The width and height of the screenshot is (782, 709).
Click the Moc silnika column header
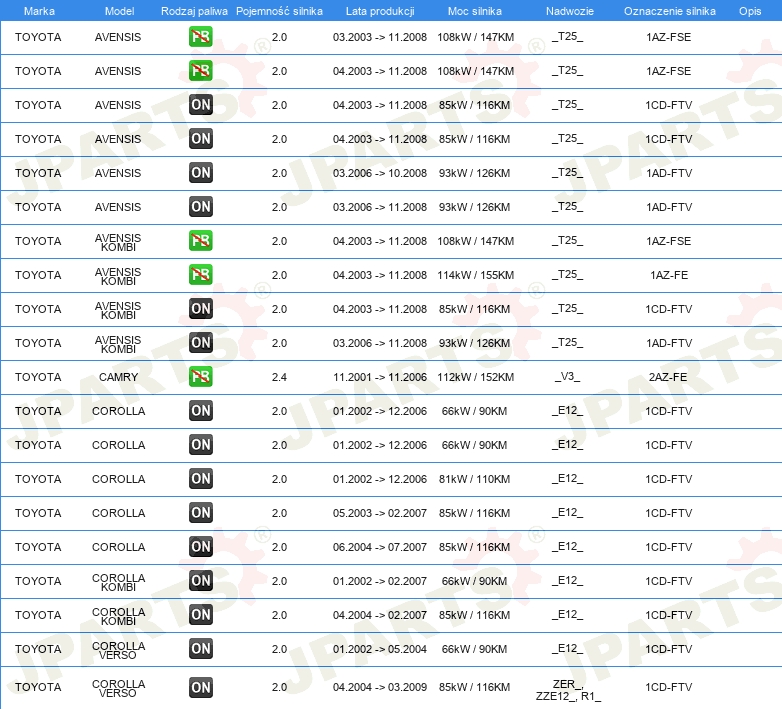[475, 11]
